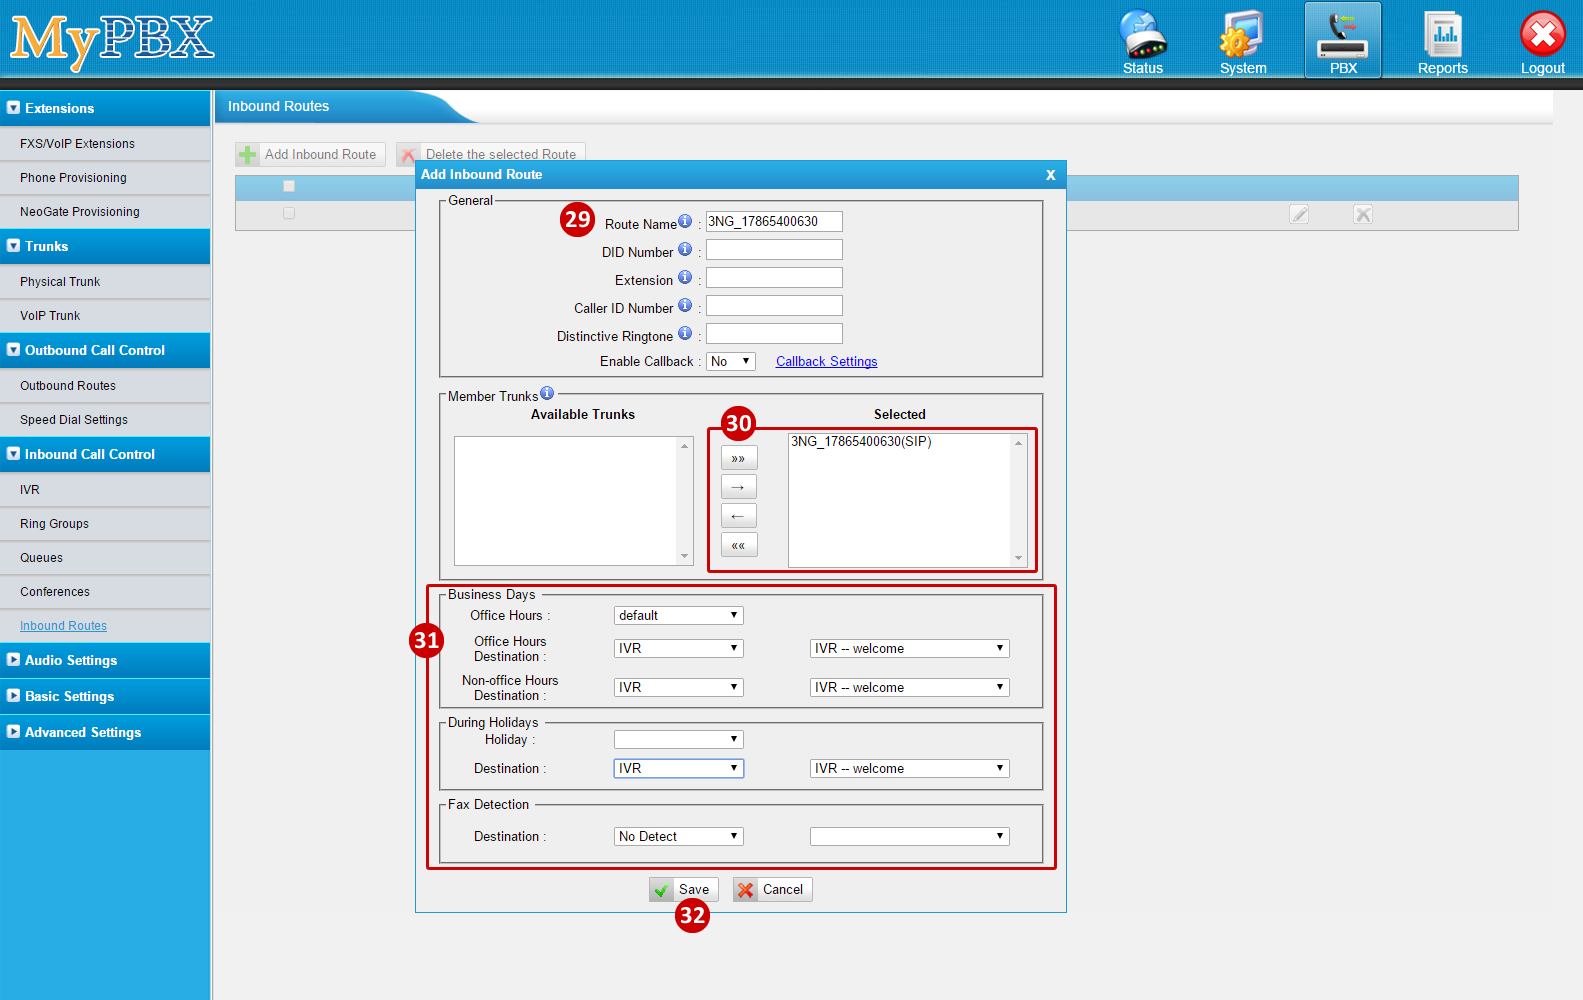The image size is (1583, 1000).
Task: Expand the Office Hours default dropdown
Action: [x=678, y=616]
